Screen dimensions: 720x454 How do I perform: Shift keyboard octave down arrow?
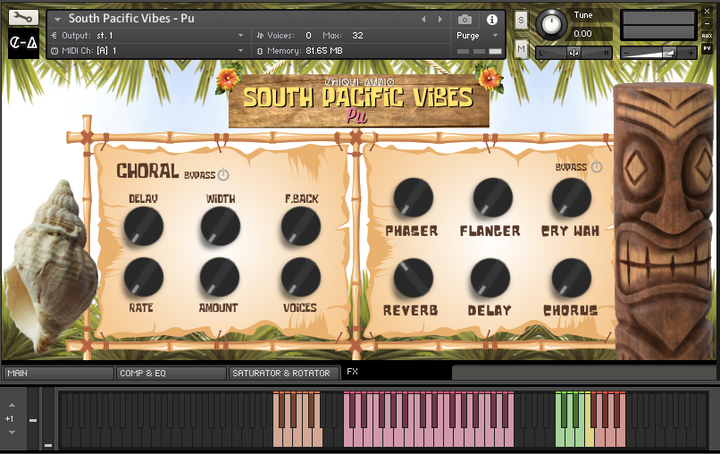tap(12, 432)
